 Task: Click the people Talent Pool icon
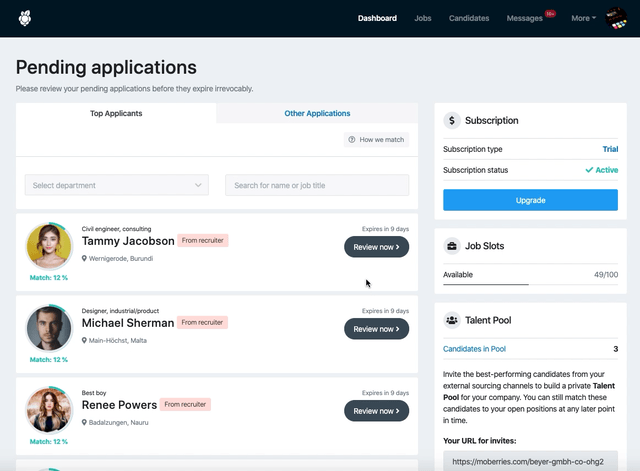point(452,320)
